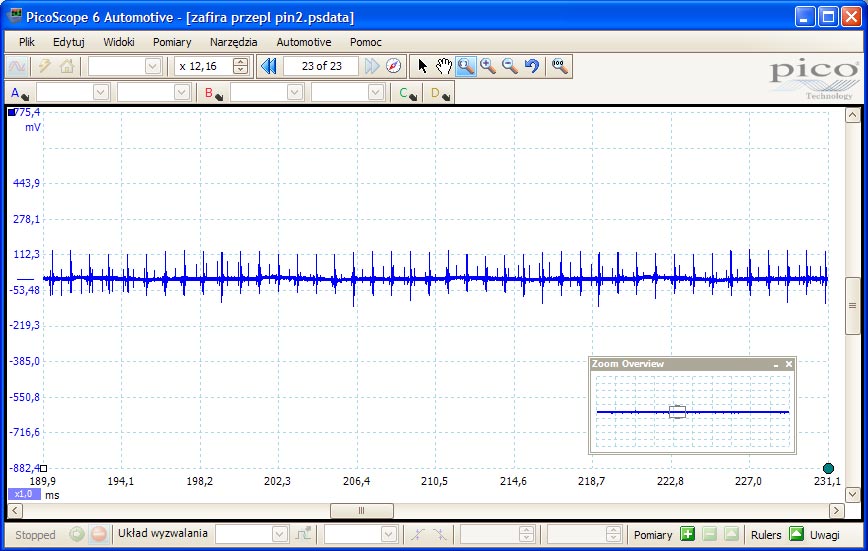This screenshot has height=551, width=868.
Task: Undo the last zoom
Action: pyautogui.click(x=532, y=66)
